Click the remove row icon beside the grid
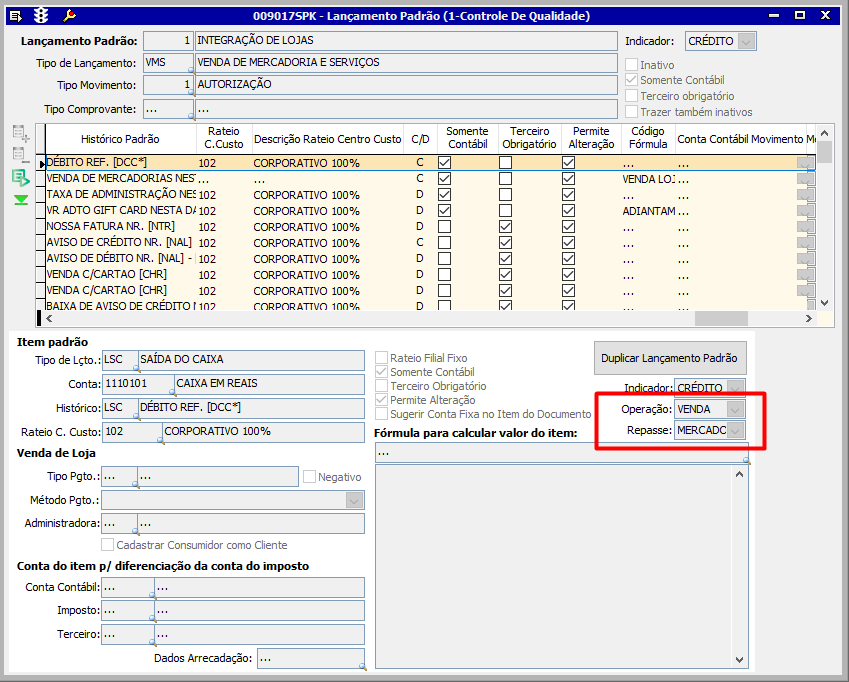 click(x=20, y=154)
